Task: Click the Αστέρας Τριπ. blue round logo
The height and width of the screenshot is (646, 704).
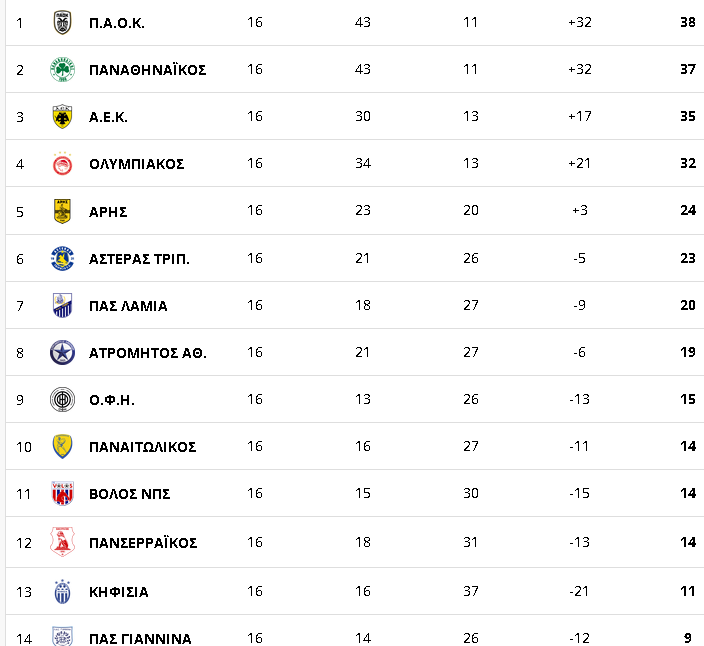Action: click(x=62, y=258)
